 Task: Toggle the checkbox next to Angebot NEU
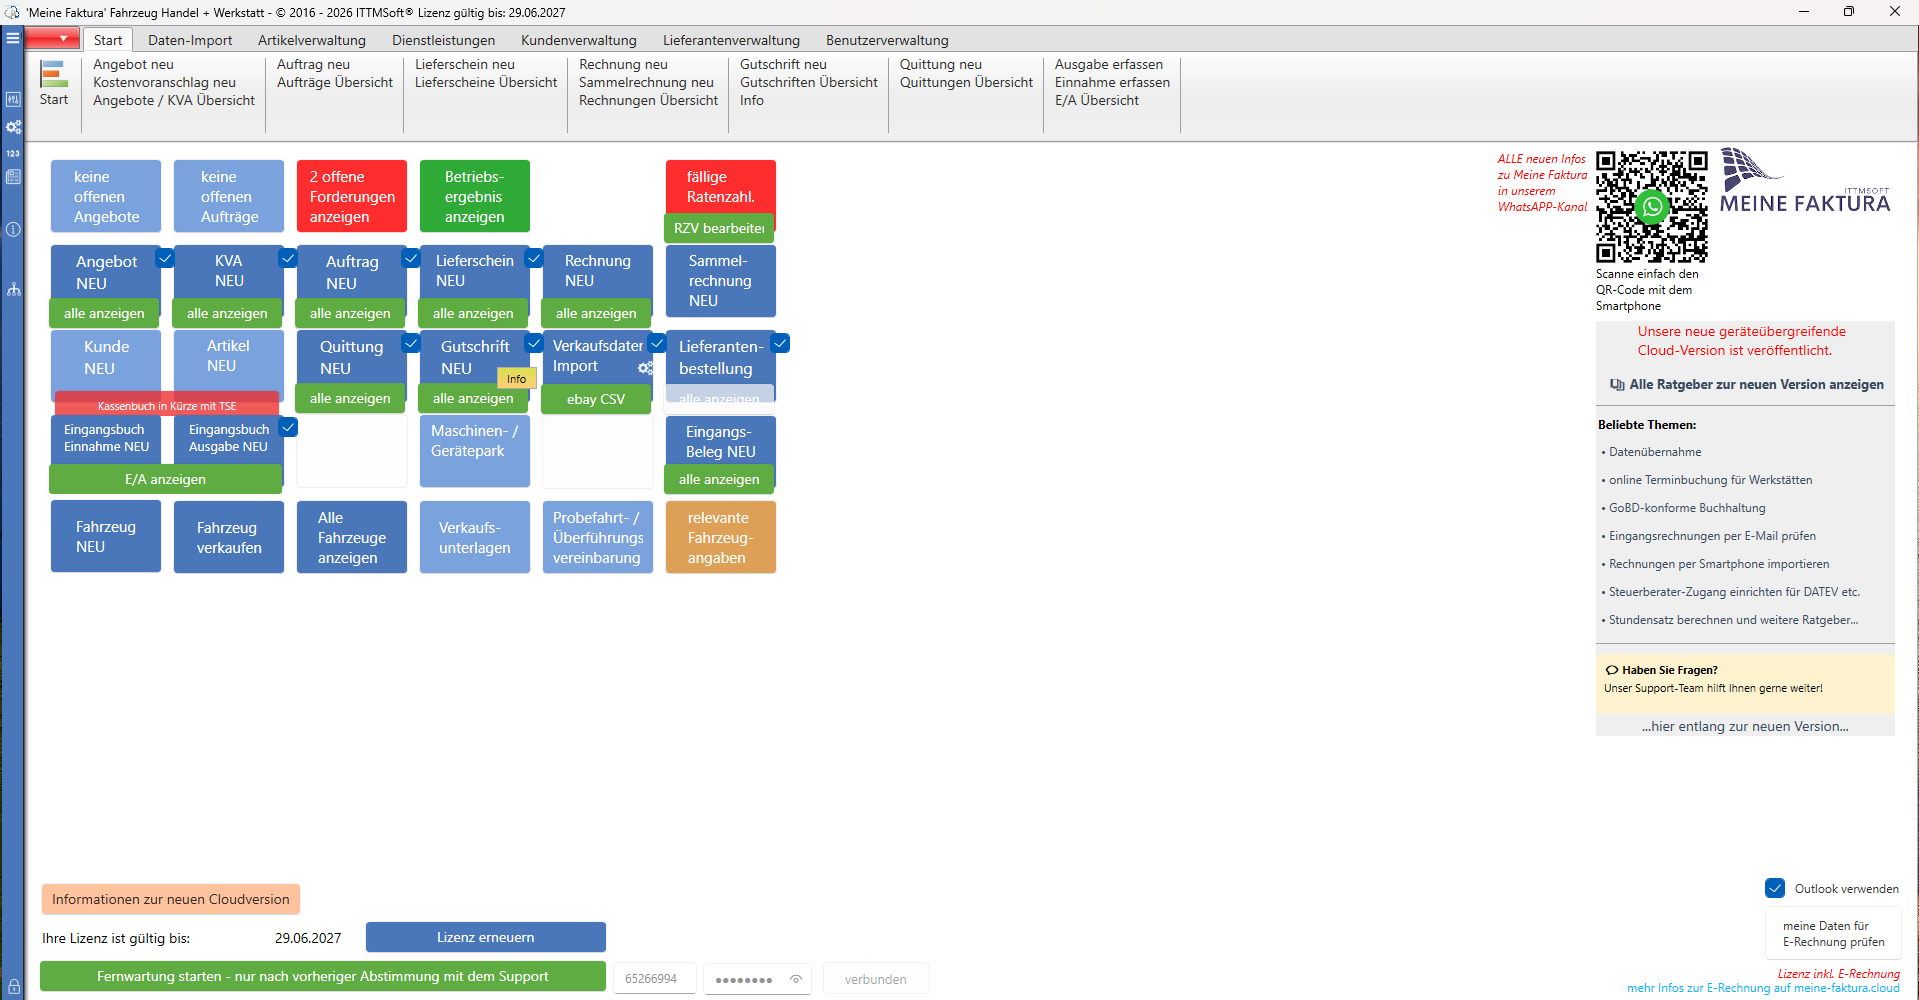tap(166, 258)
